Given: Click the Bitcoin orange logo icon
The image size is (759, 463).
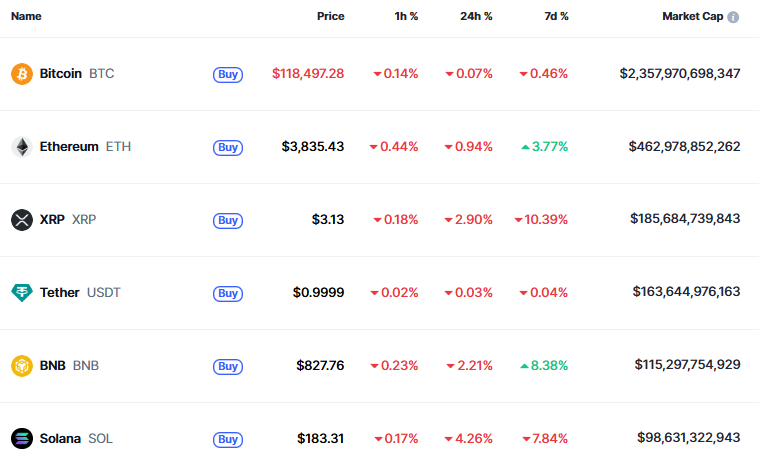Looking at the screenshot, I should [x=22, y=74].
